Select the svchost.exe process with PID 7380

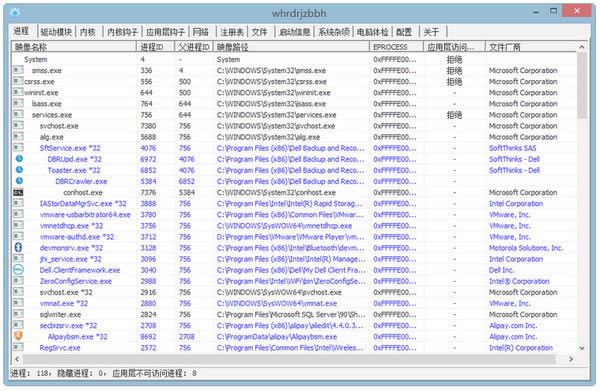click(59, 126)
